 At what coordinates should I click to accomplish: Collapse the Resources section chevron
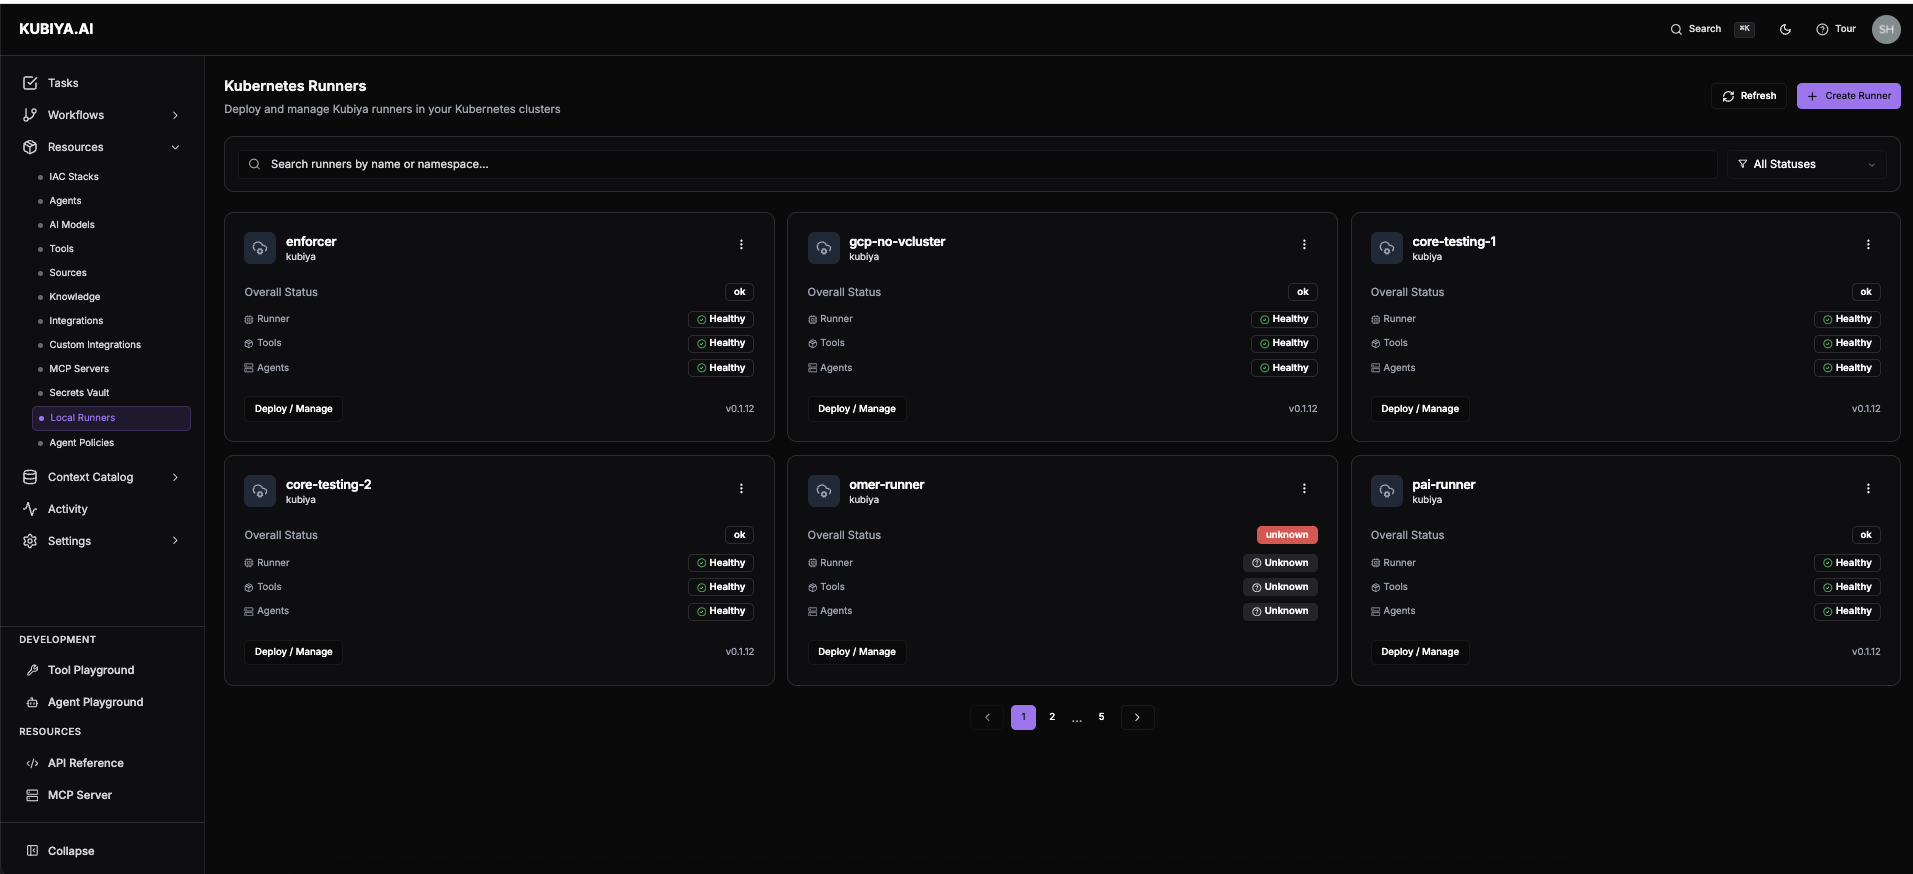point(175,147)
